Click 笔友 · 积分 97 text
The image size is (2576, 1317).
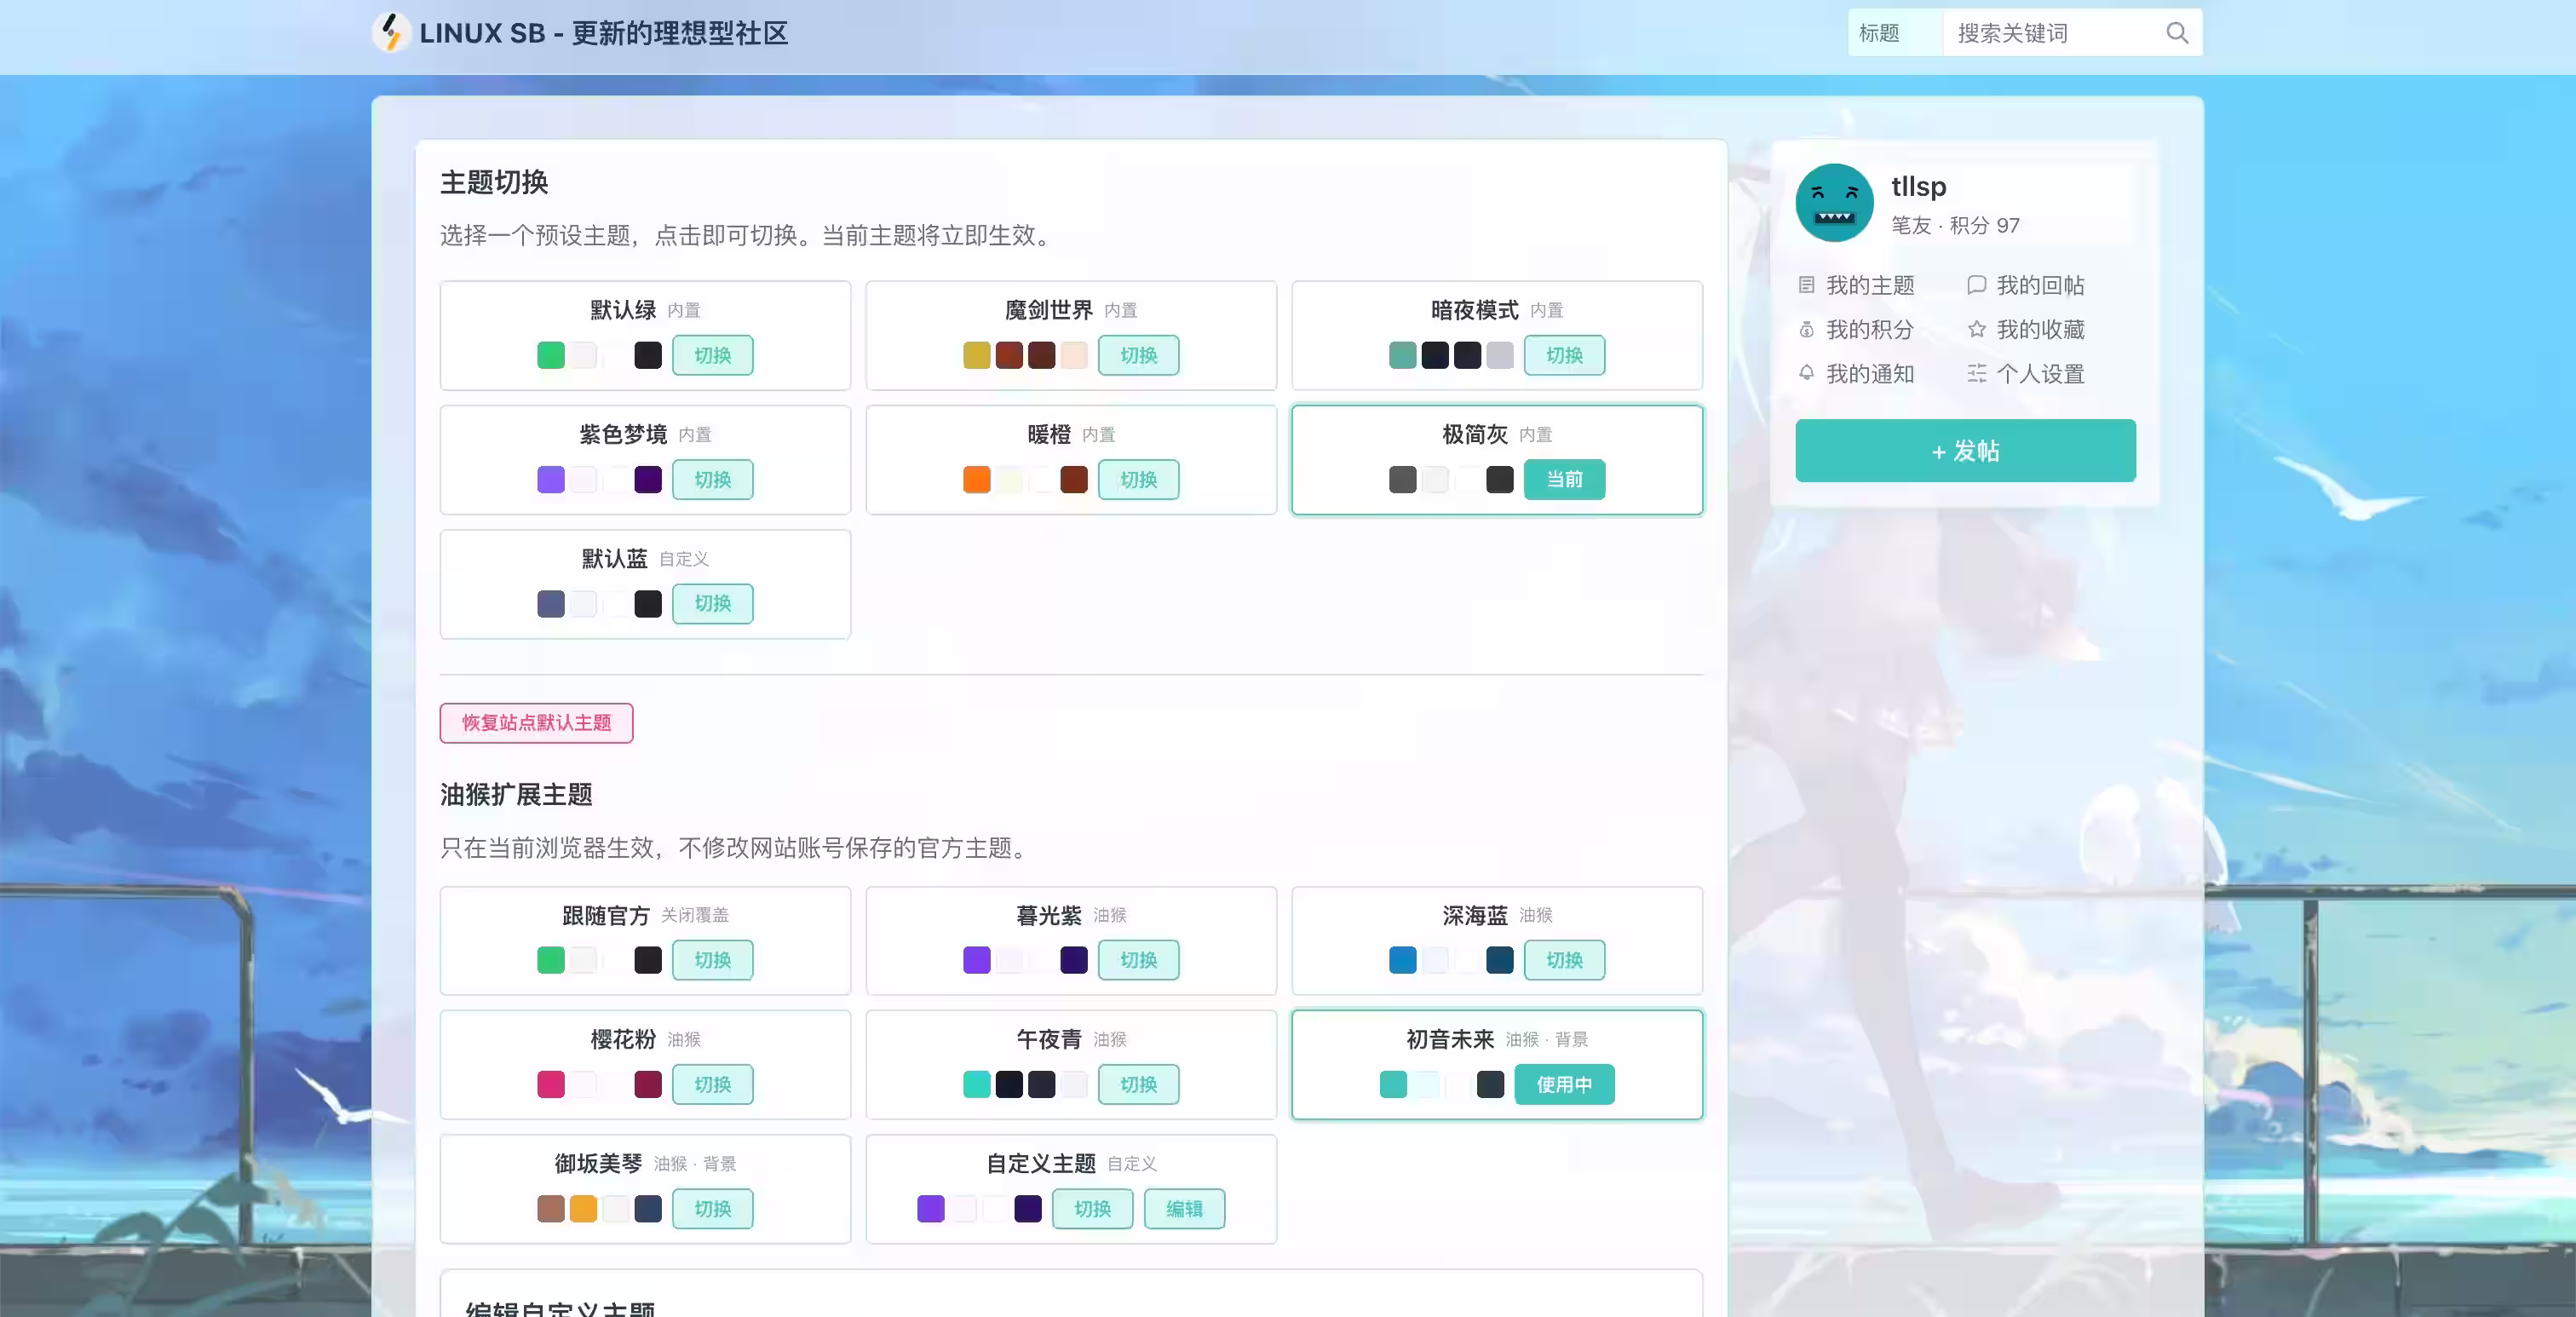1955,225
